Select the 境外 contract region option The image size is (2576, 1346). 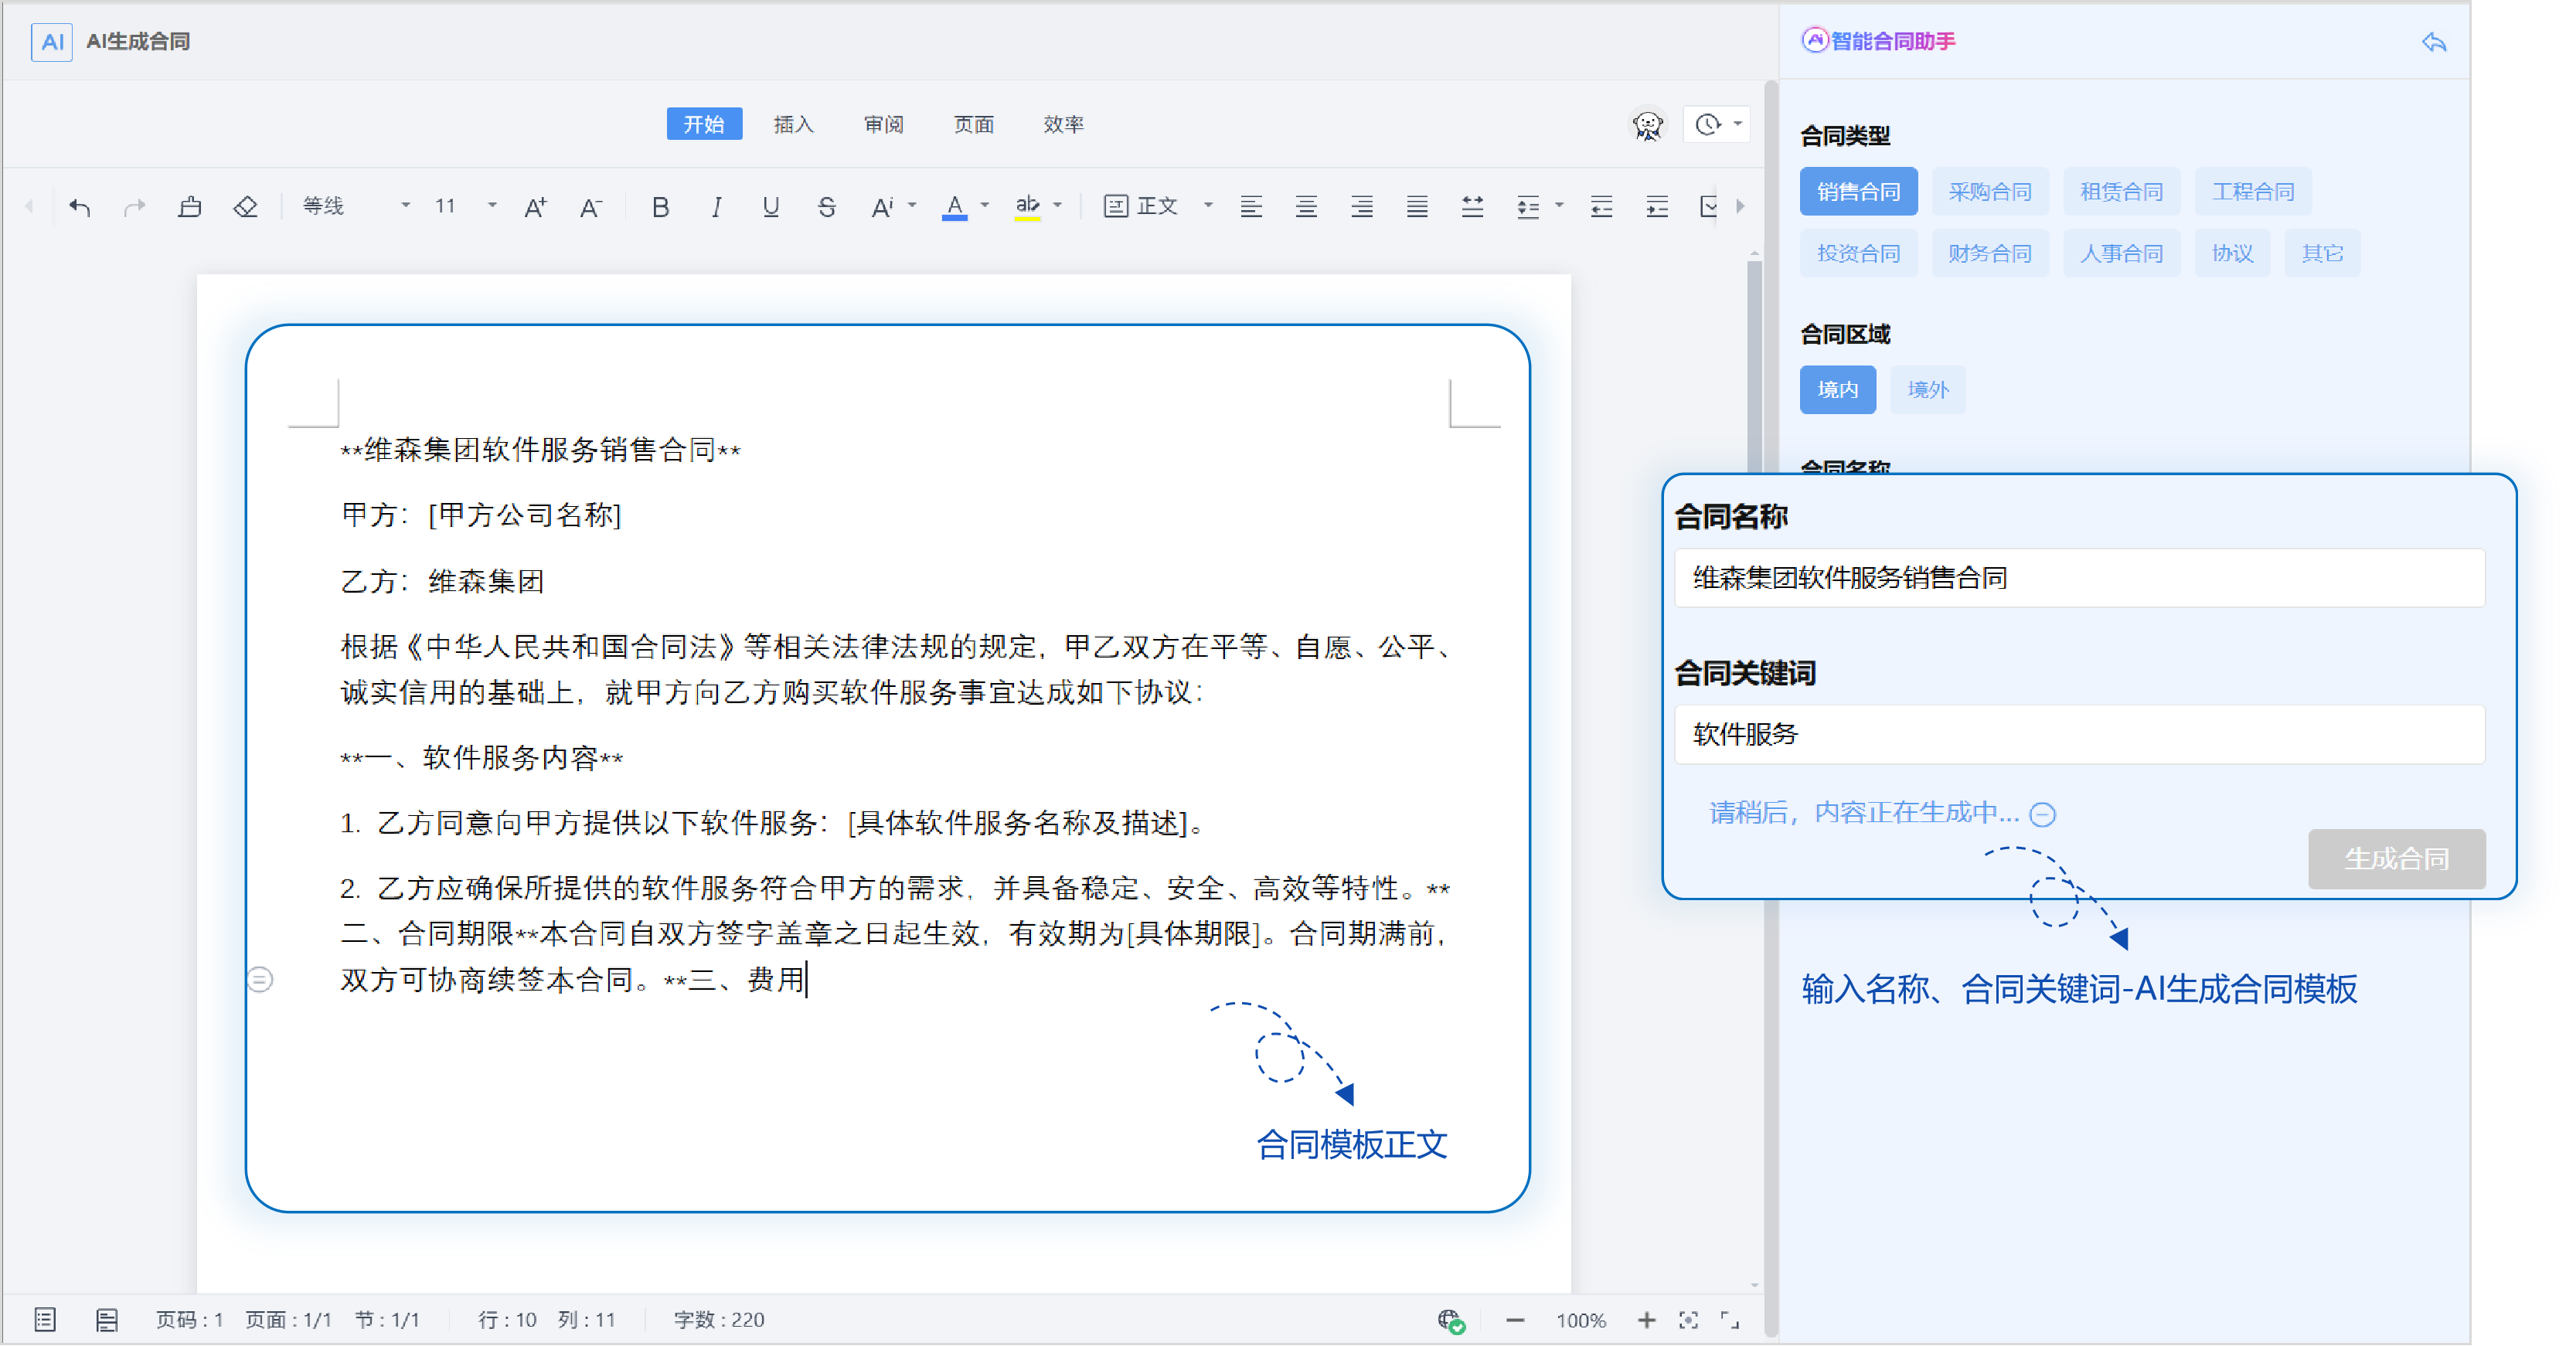pos(1927,389)
